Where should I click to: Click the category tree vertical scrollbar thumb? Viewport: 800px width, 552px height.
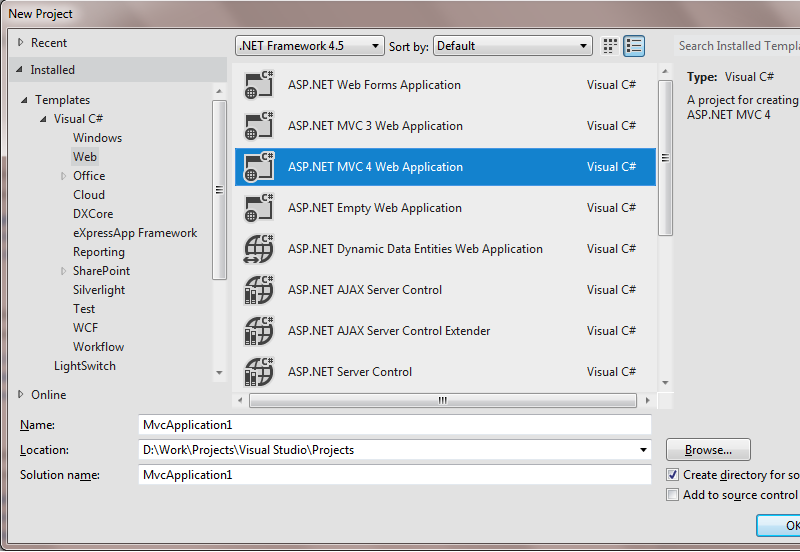pos(219,190)
